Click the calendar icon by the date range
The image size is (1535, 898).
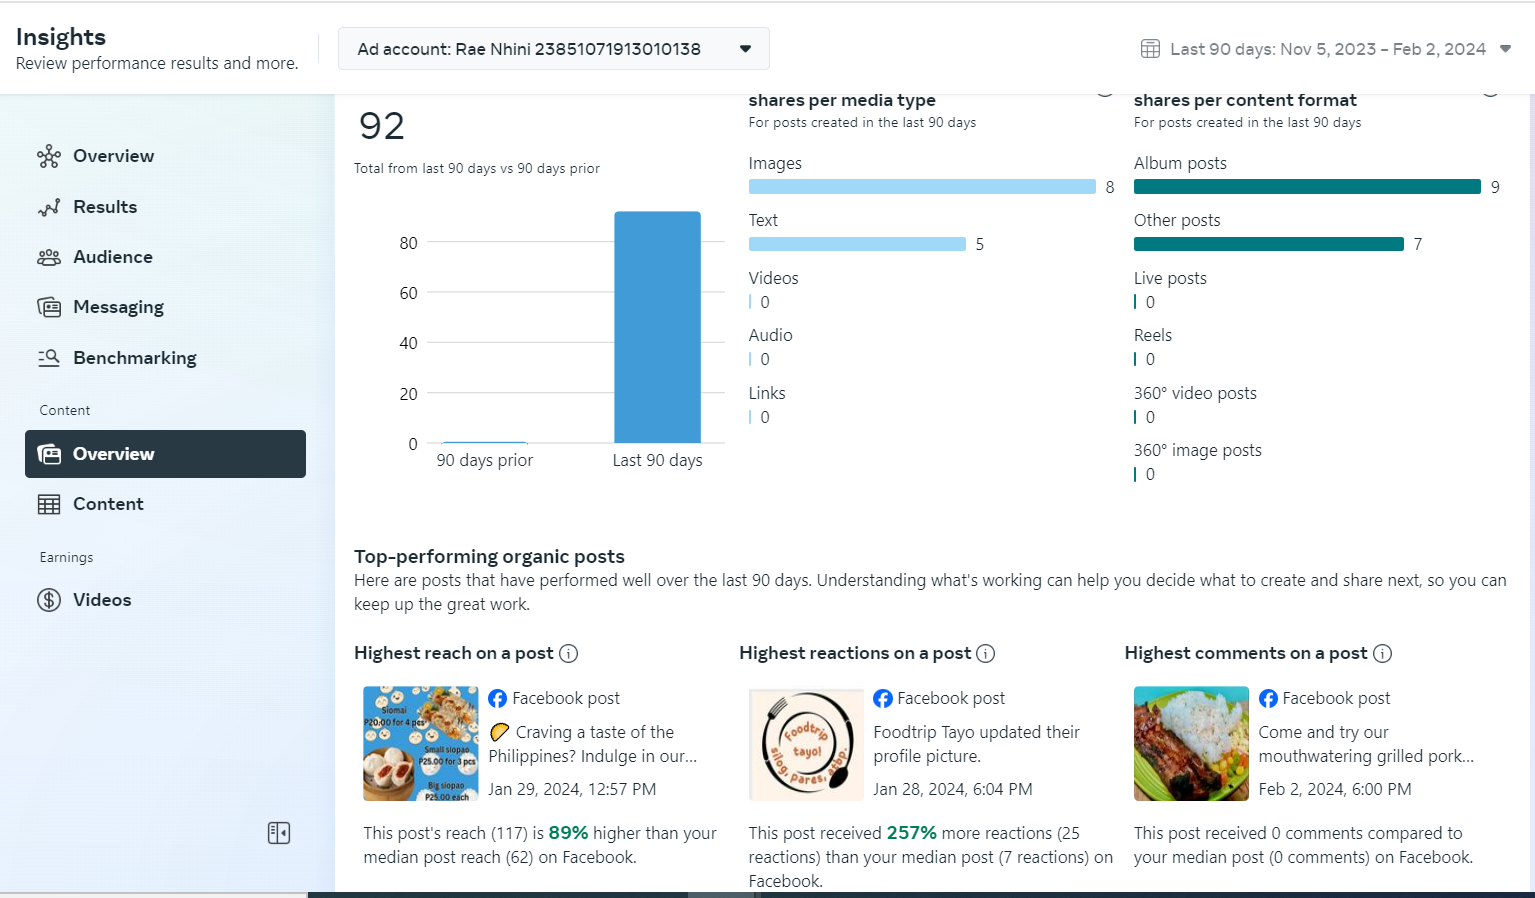[1150, 49]
